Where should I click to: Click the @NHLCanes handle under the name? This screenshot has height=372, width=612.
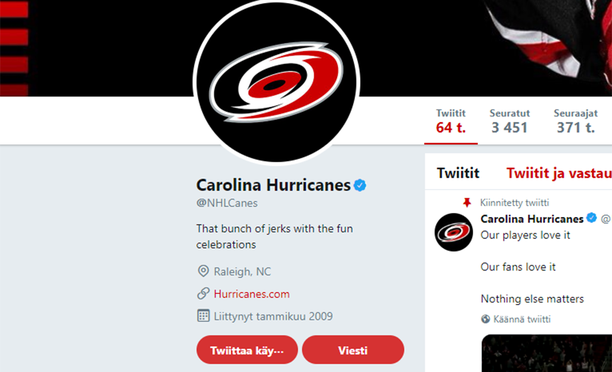pyautogui.click(x=227, y=203)
